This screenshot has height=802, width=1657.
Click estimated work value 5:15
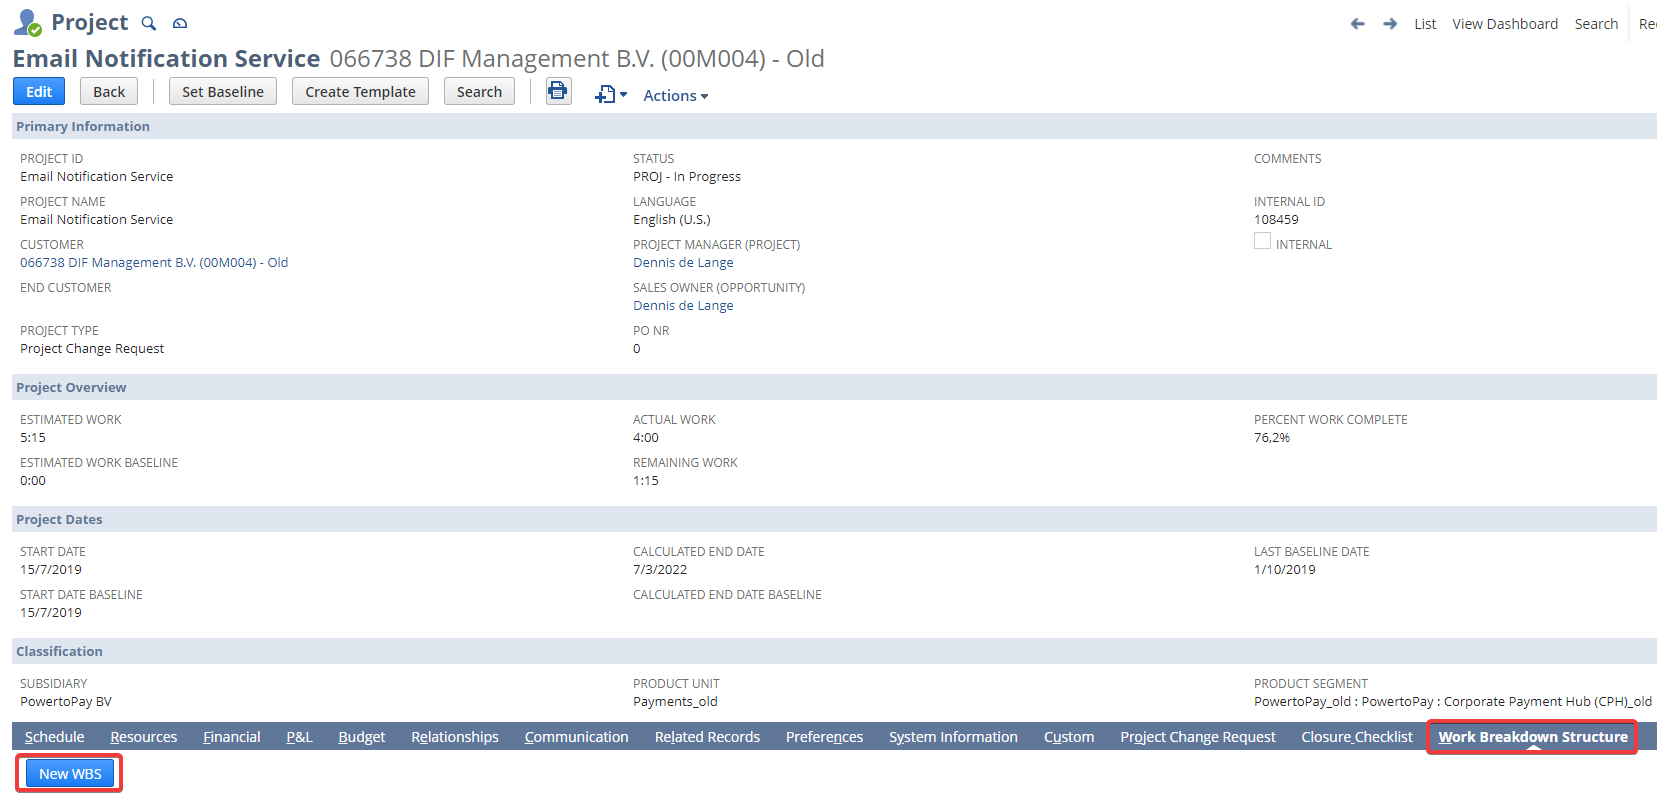coord(33,437)
